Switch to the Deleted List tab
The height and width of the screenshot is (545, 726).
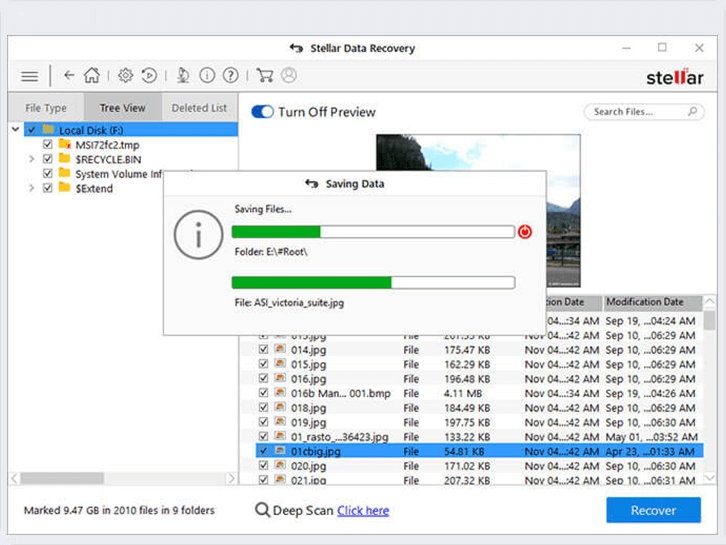[x=200, y=107]
